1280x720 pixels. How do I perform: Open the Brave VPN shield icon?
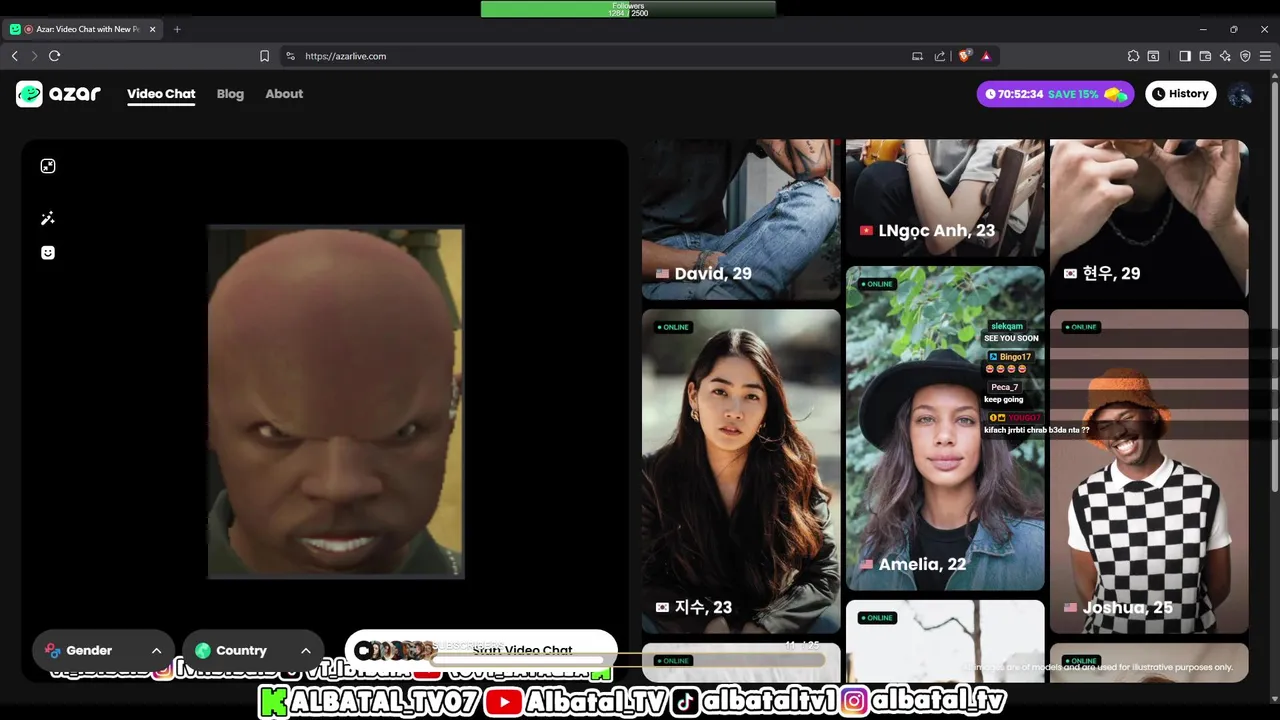click(1245, 56)
